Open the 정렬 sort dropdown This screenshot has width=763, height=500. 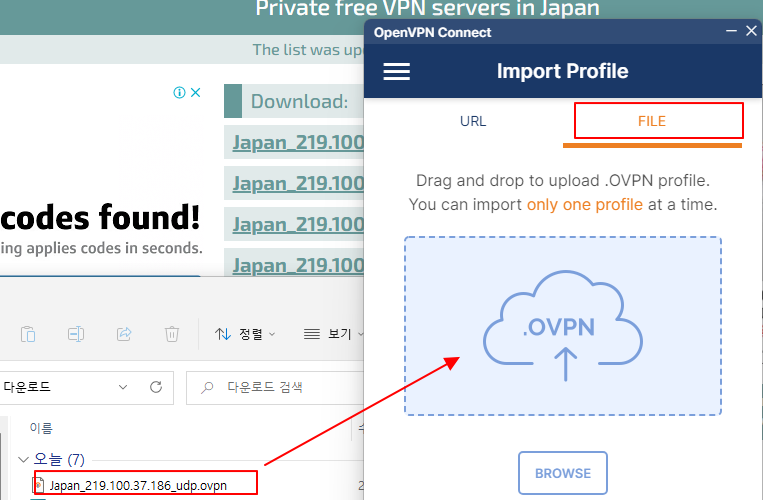coord(245,334)
